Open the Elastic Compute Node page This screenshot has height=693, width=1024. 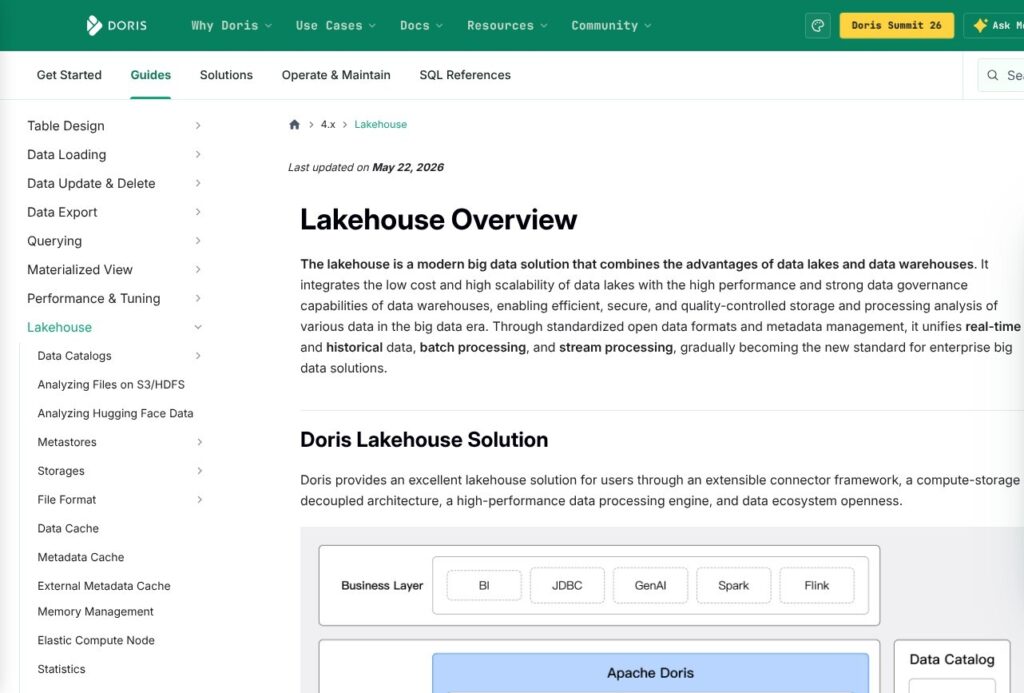(x=96, y=640)
